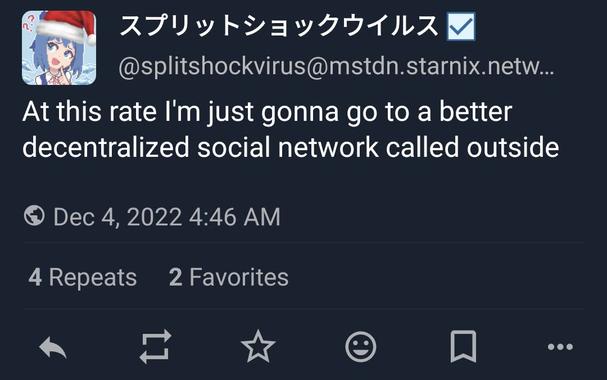This screenshot has width=607, height=380.
Task: View the list of 4 Repeats
Action: pos(82,277)
